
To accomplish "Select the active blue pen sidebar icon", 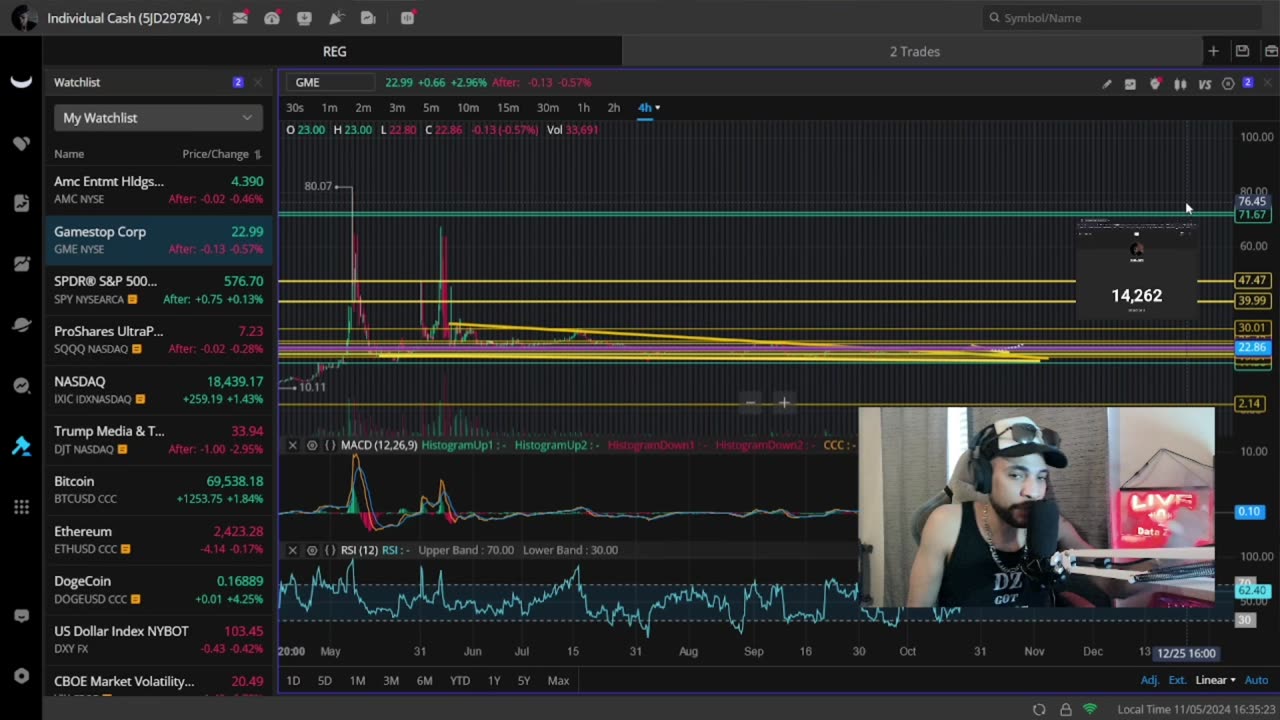I will (21, 446).
